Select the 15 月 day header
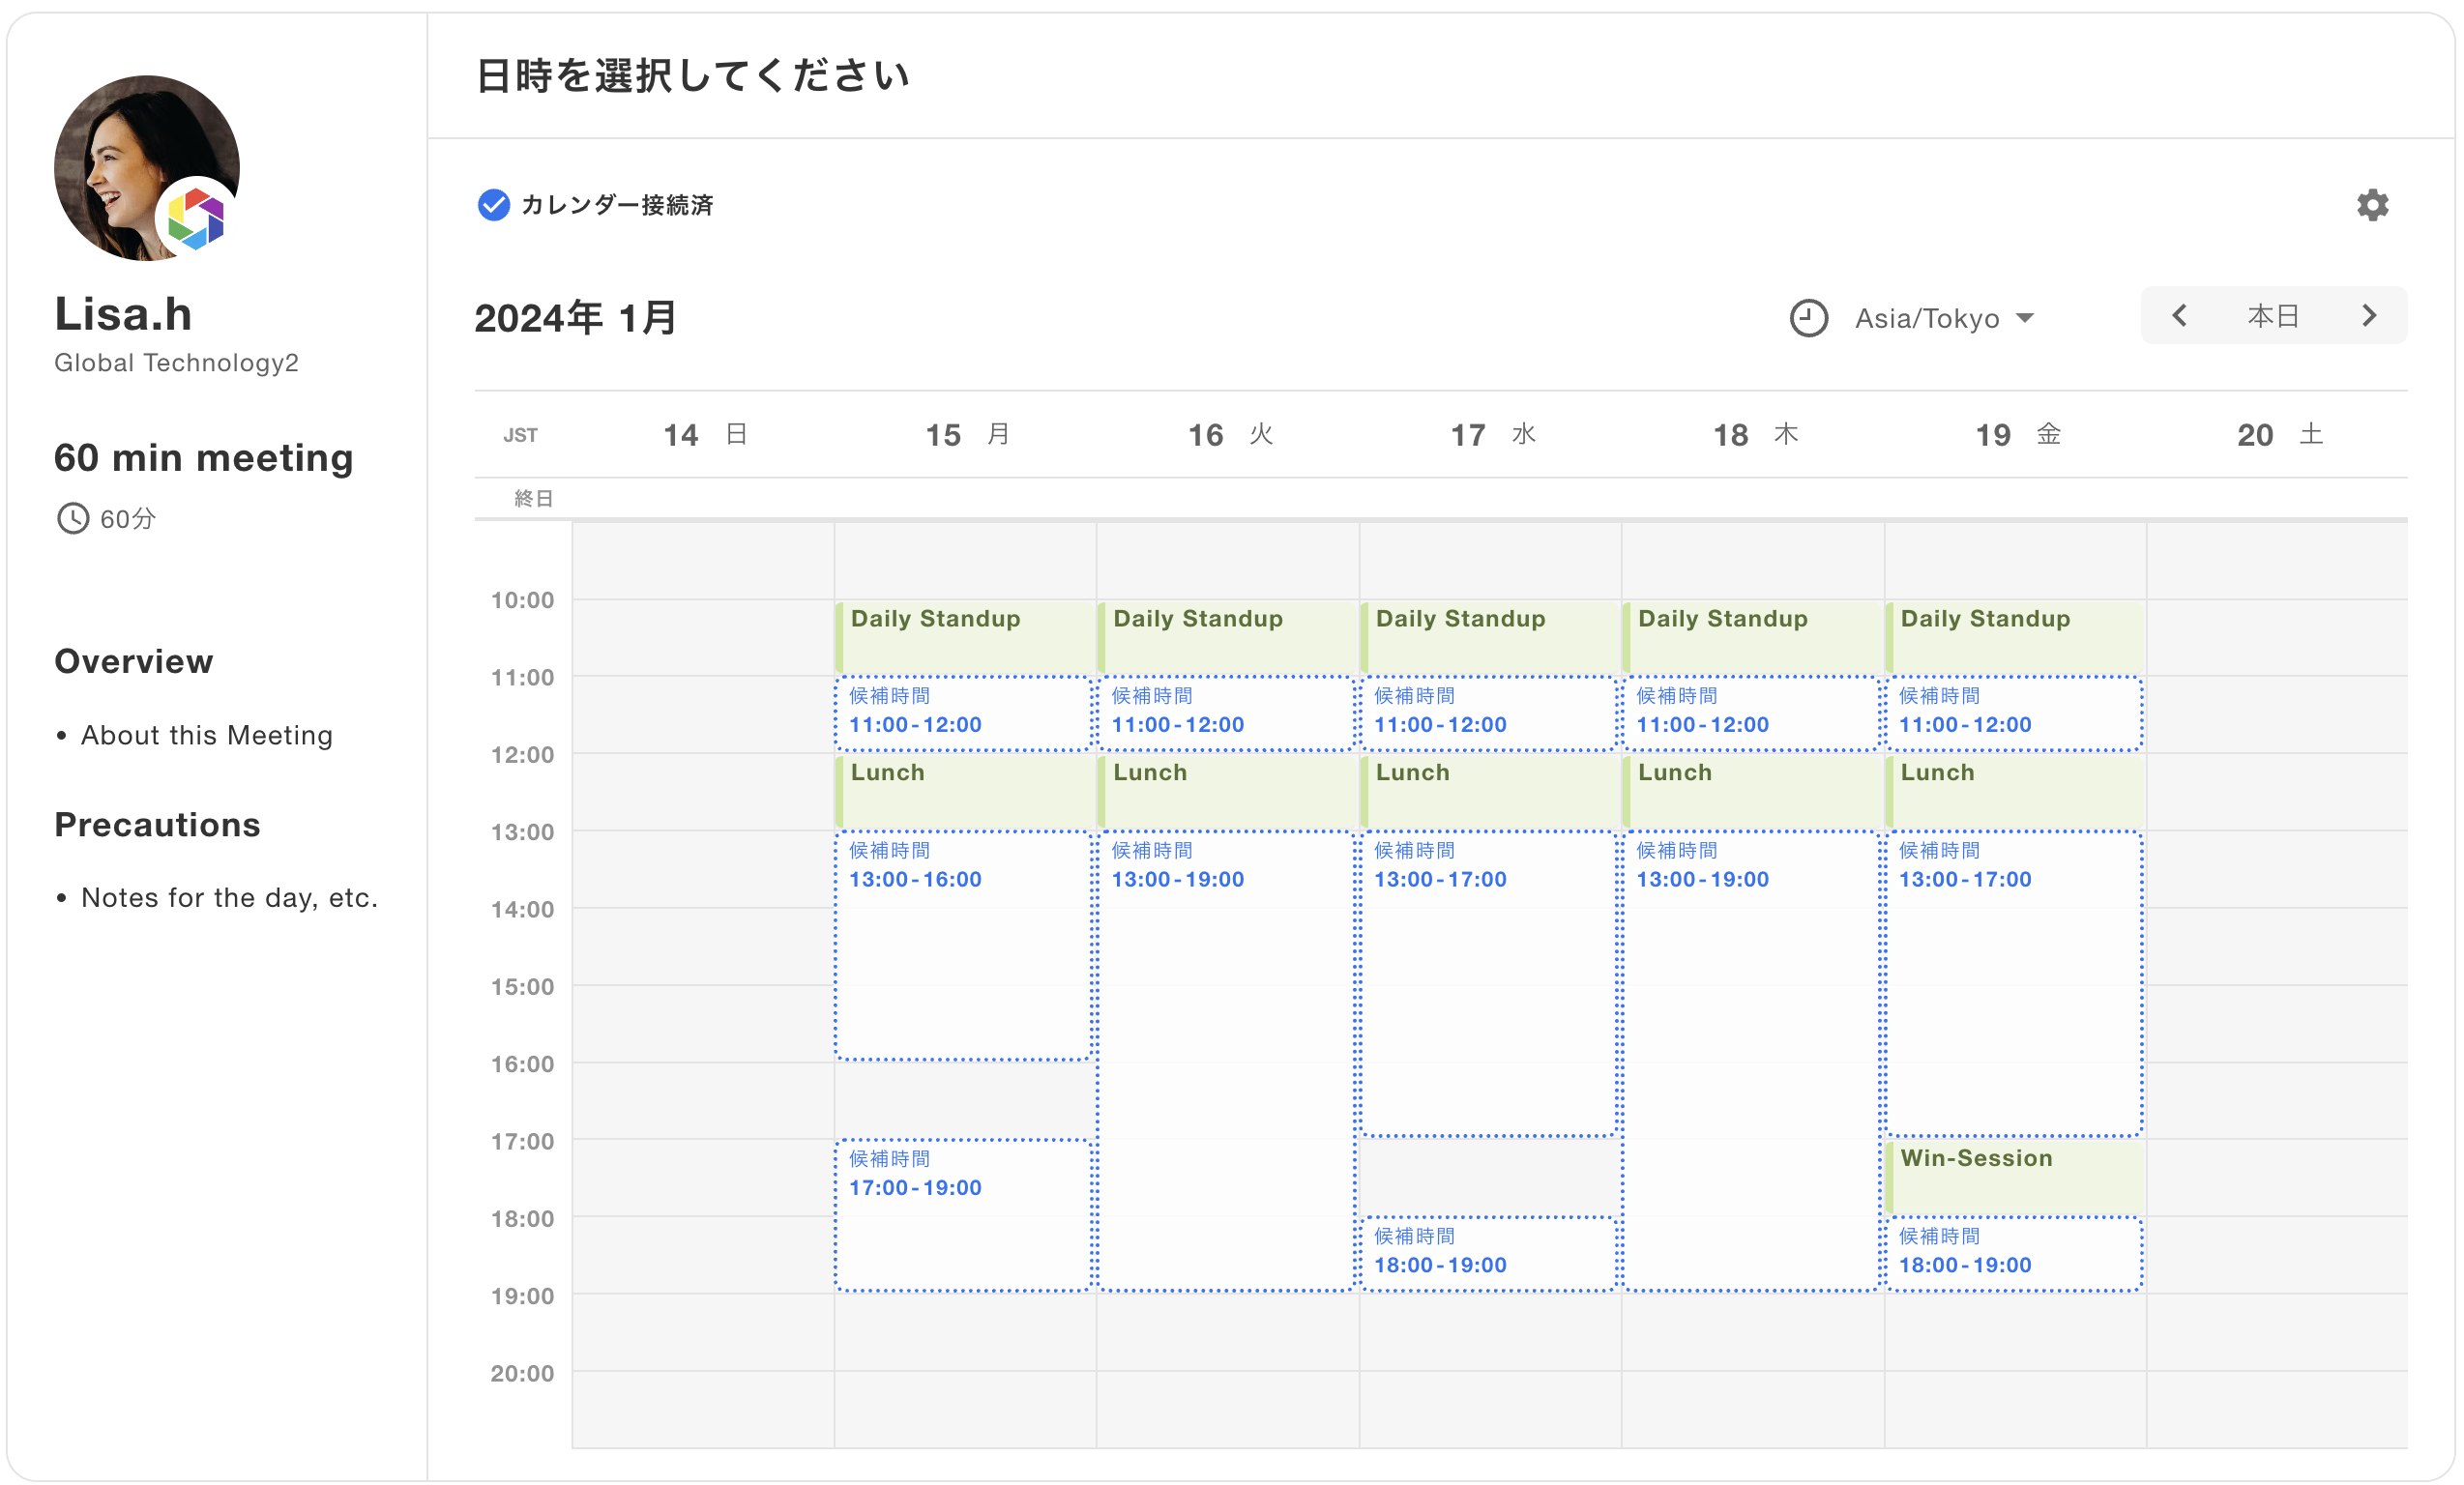This screenshot has width=2464, height=1485. coord(966,434)
